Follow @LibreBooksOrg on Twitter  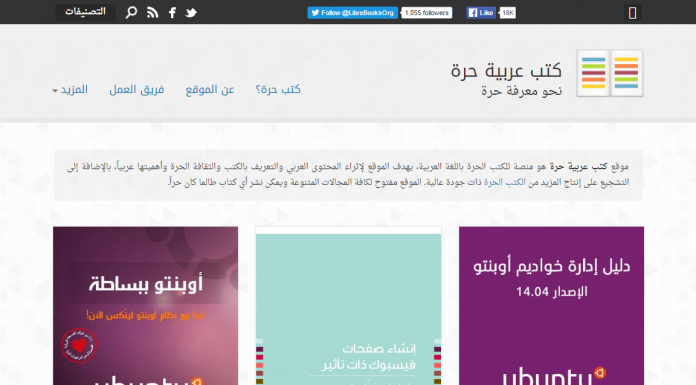(x=352, y=13)
